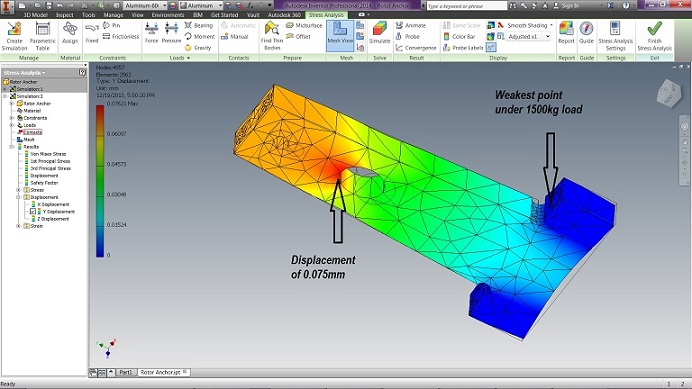
Task: Open the Environments ribbon tab
Action: tap(167, 15)
